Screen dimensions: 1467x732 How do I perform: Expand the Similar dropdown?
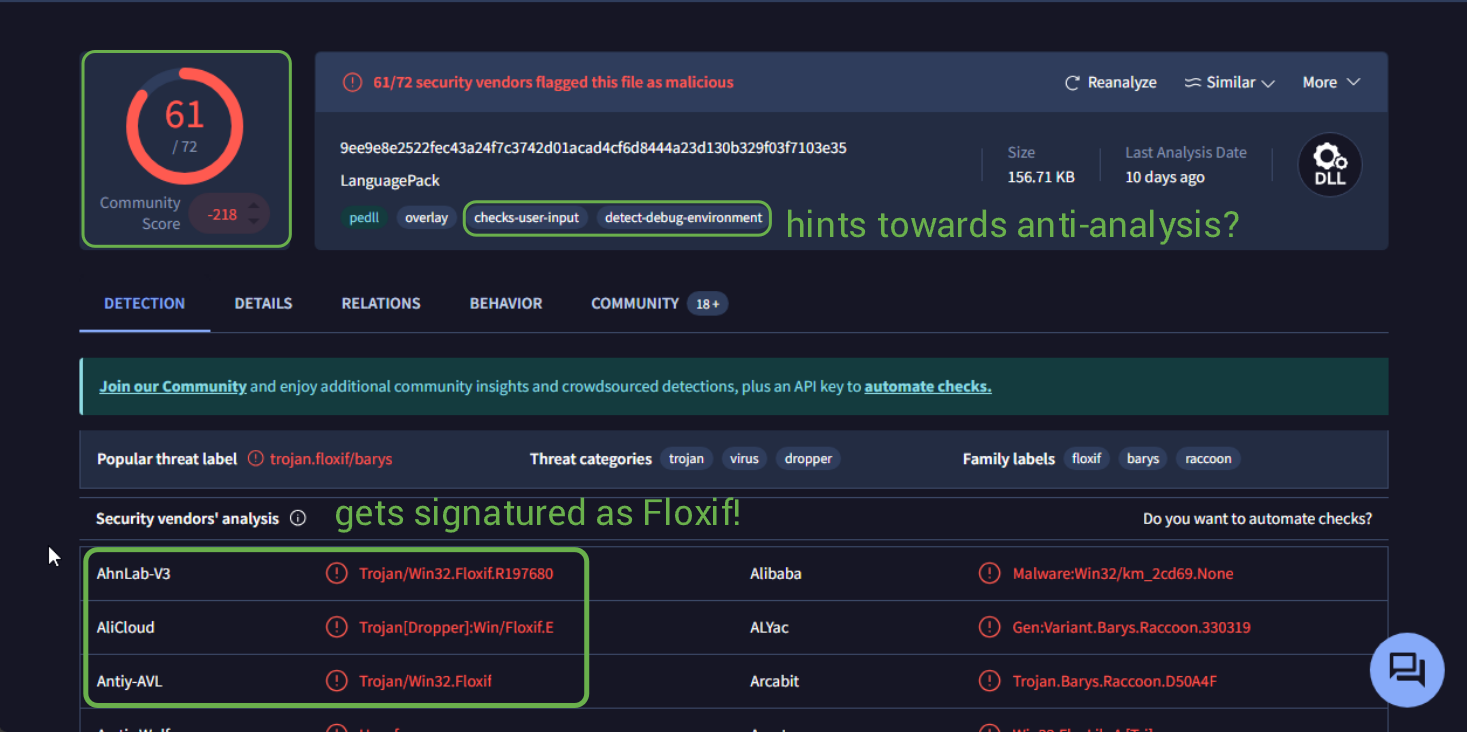tap(1229, 83)
